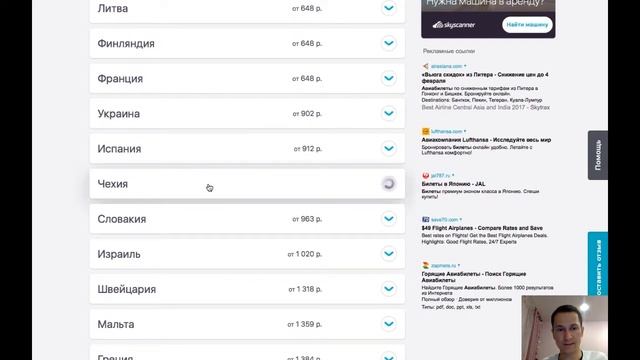640x360 pixels.
Task: Expand the Испания row chevron
Action: [389, 148]
